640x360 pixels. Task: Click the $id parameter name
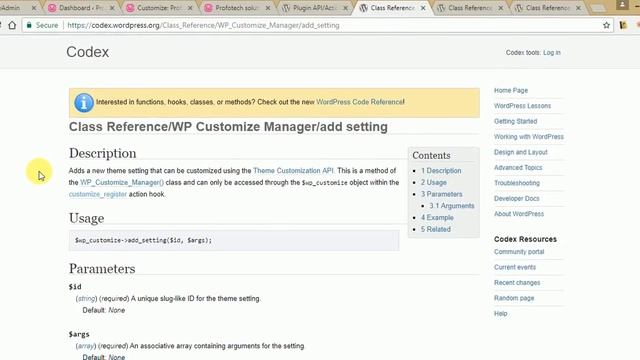click(x=75, y=287)
